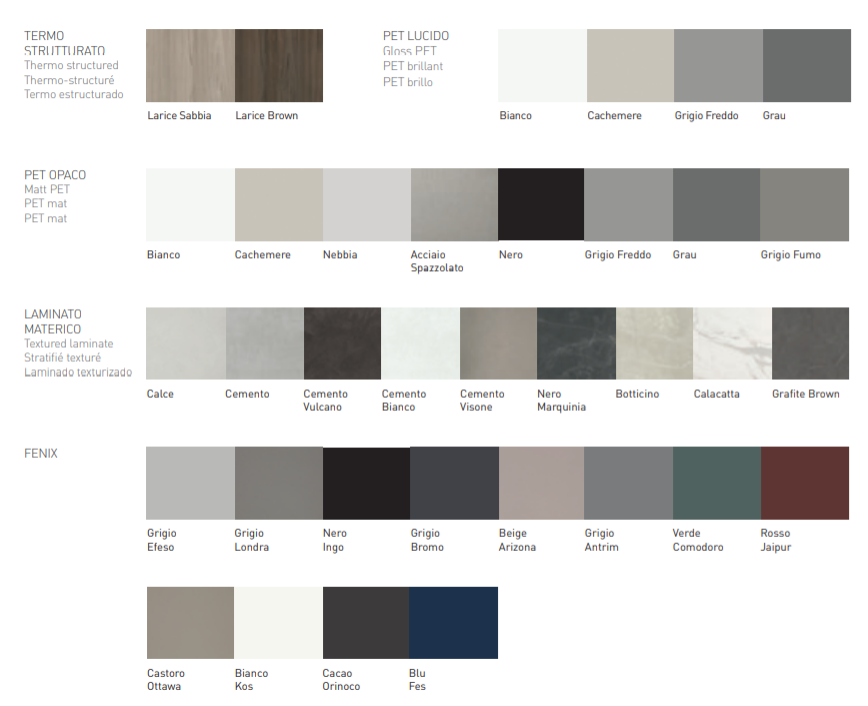This screenshot has height=706, width=868.
Task: Select the Botticino laminate swatch
Action: click(x=654, y=343)
